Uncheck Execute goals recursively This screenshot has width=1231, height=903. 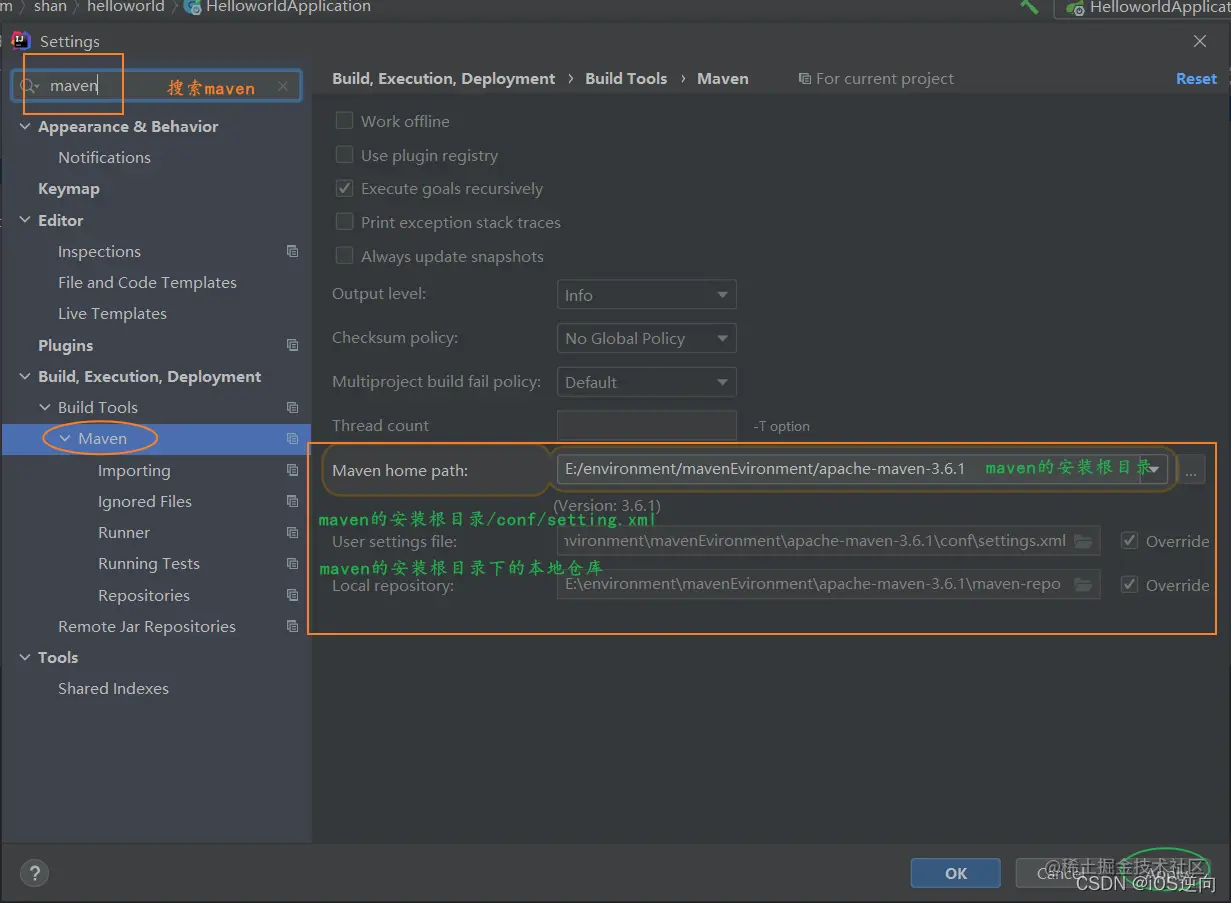(x=344, y=188)
